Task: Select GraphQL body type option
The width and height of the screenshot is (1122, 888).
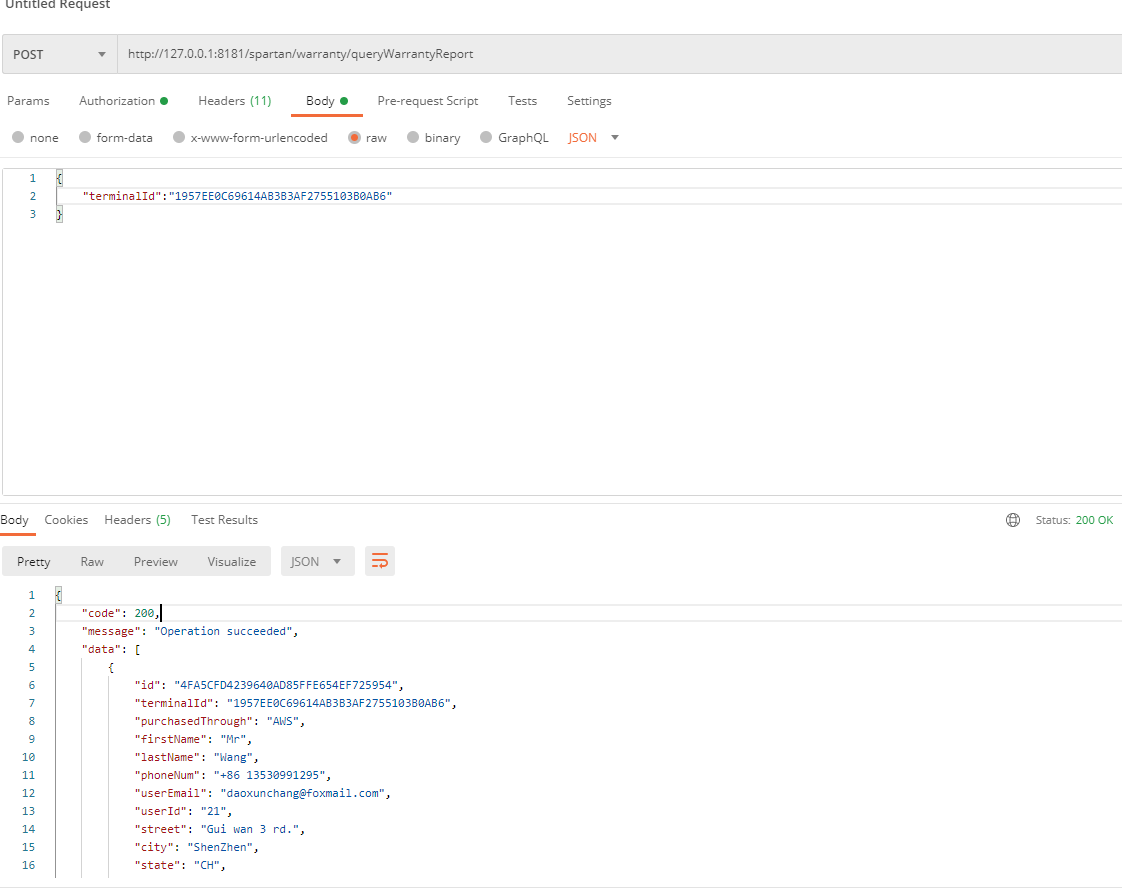Action: coord(486,138)
